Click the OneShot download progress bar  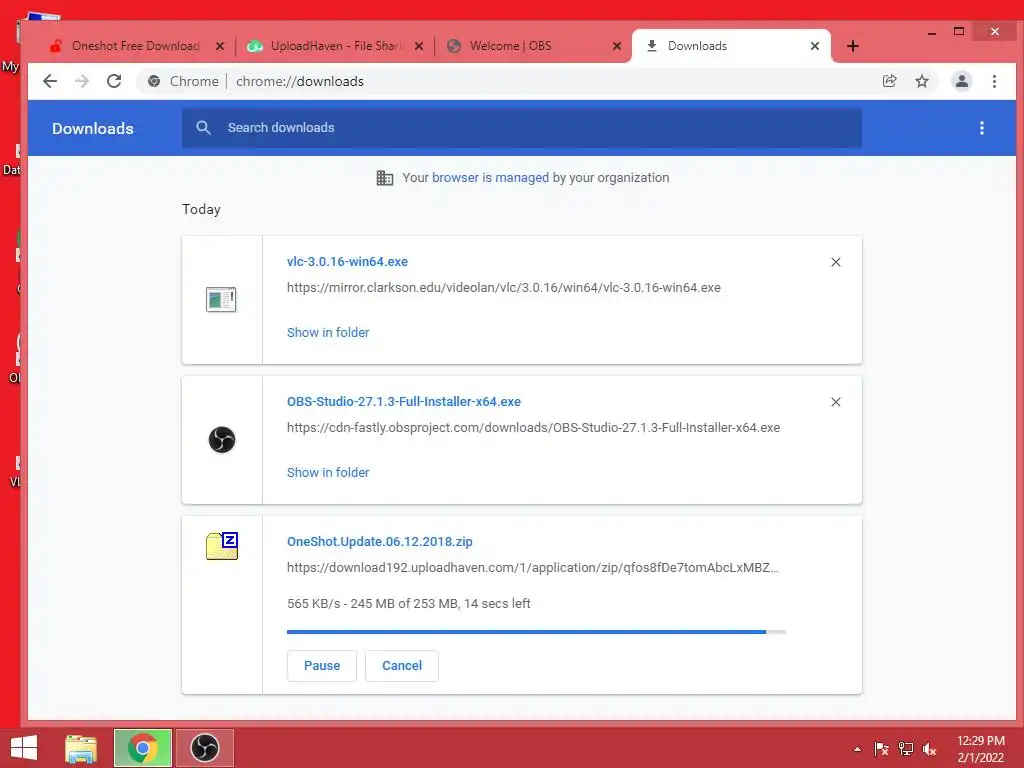coord(536,632)
